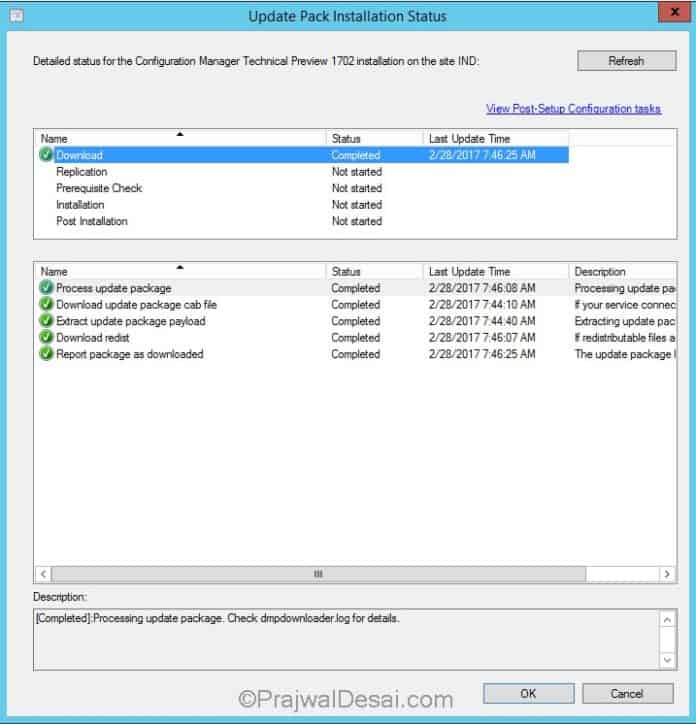
Task: Select the Process update package row label
Action: pos(114,288)
